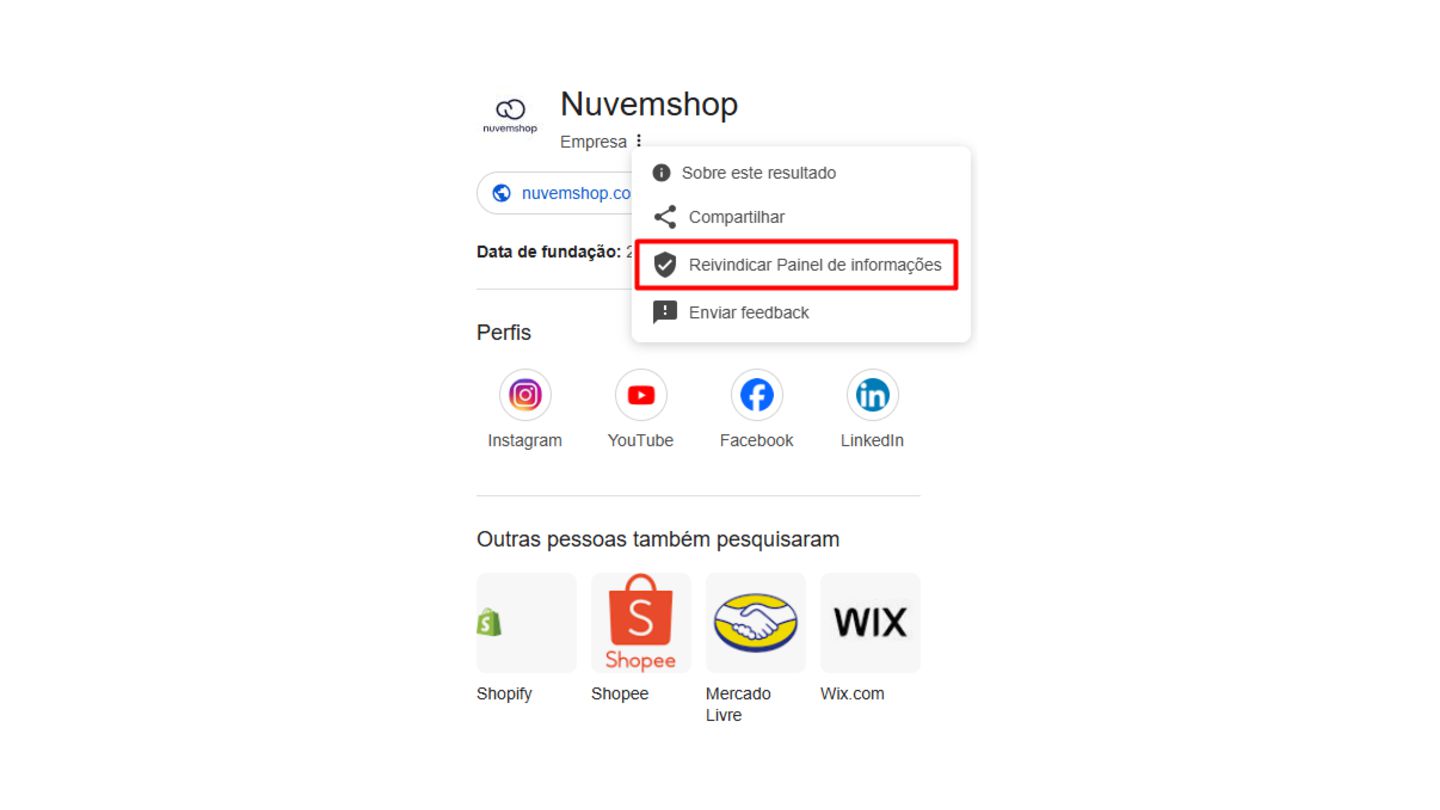The width and height of the screenshot is (1440, 810).
Task: Open the Facebook profile icon
Action: point(757,395)
